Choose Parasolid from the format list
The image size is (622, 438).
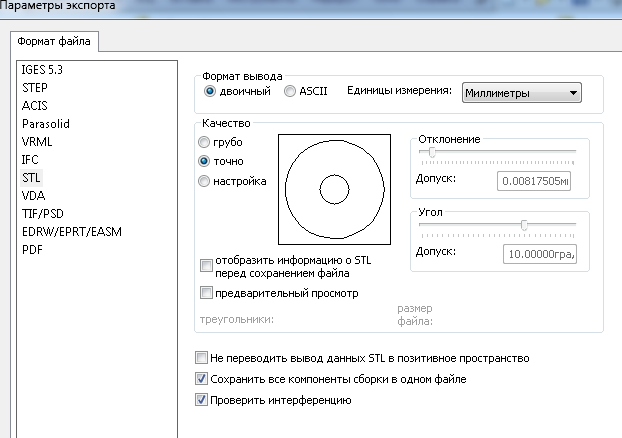coord(45,124)
